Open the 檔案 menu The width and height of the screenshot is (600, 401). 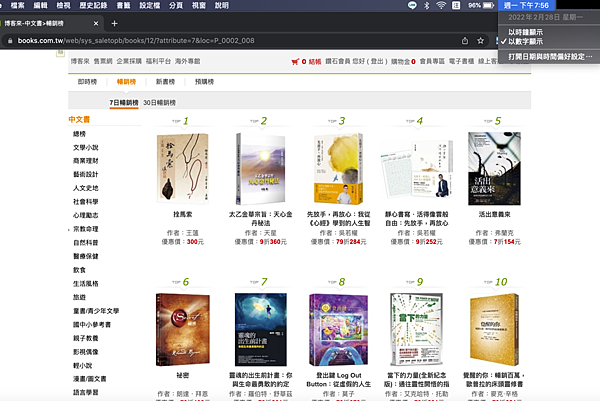18,5
